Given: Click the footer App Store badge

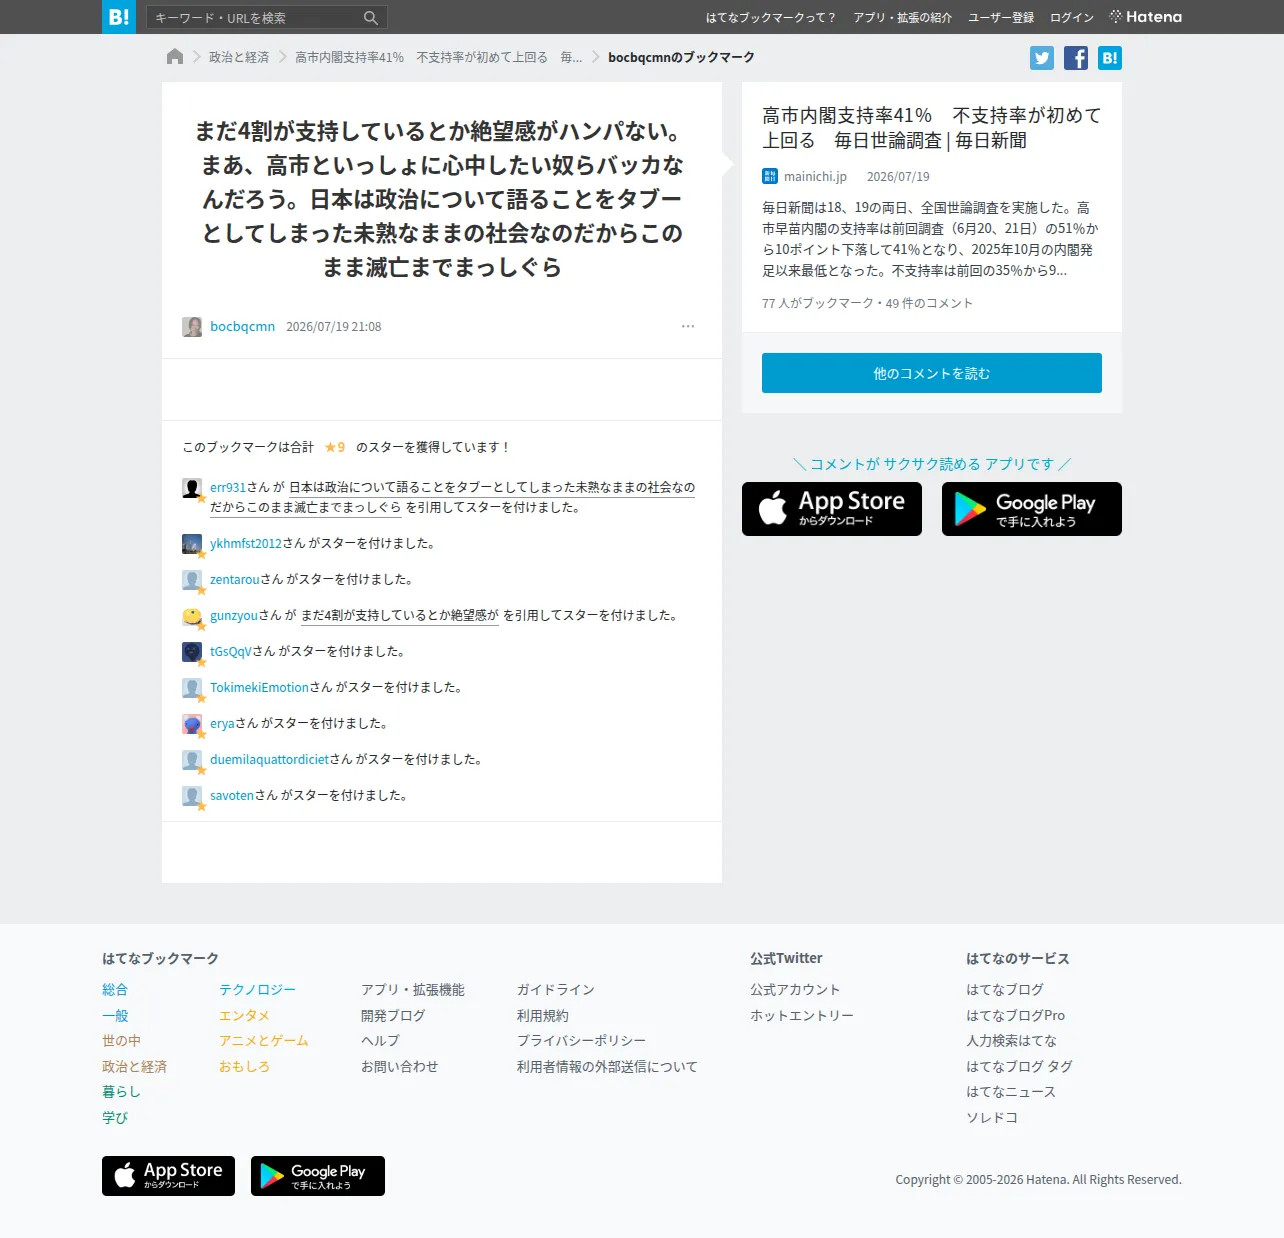Looking at the screenshot, I should [x=168, y=1176].
